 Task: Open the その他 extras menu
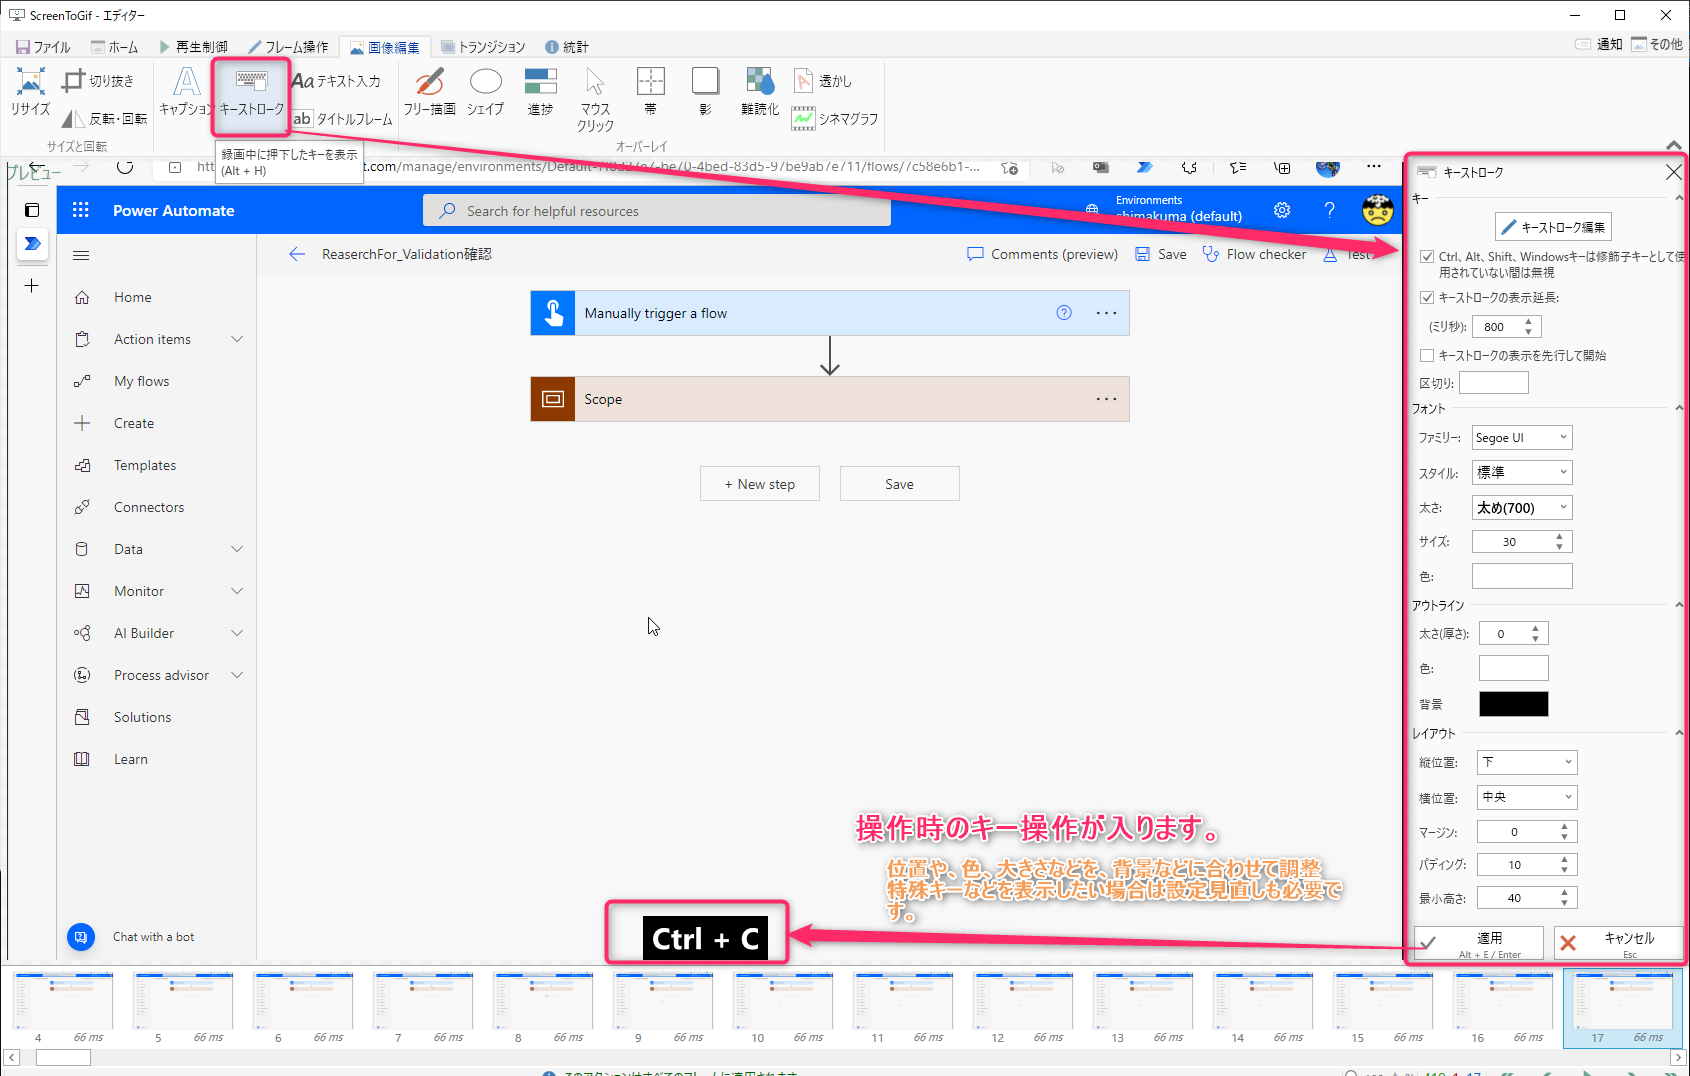[x=1657, y=44]
